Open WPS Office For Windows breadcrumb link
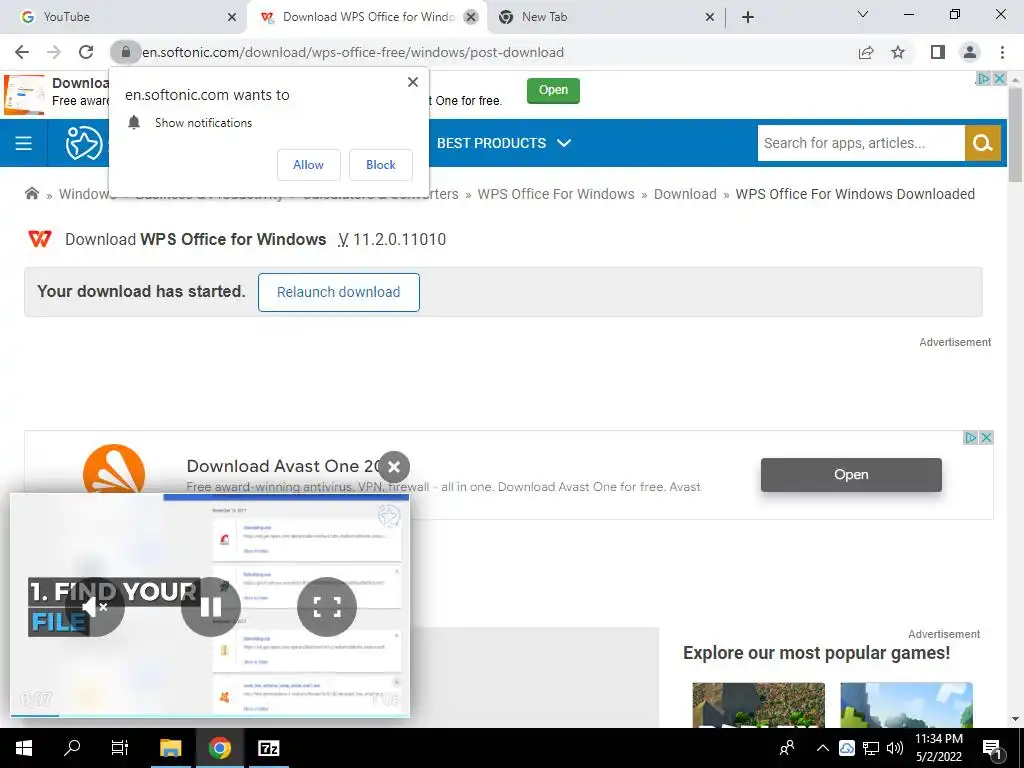The width and height of the screenshot is (1024, 768). point(556,194)
